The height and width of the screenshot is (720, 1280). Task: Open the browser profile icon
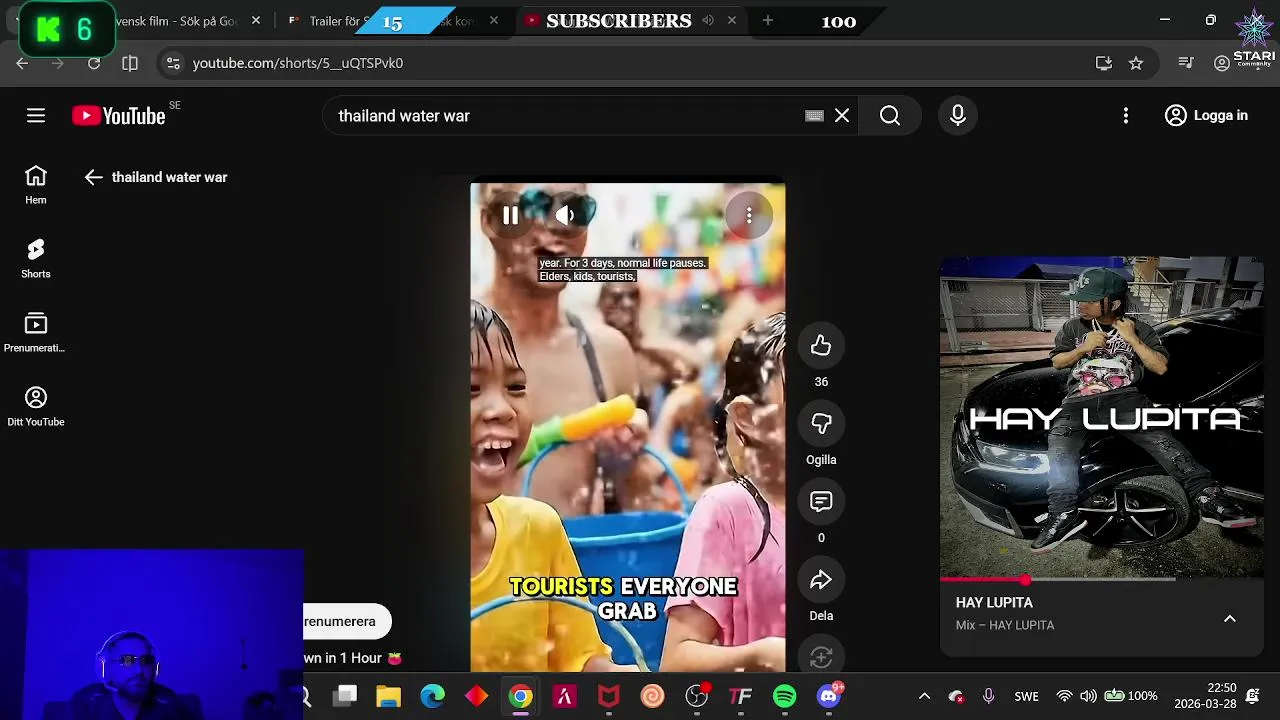[1222, 63]
